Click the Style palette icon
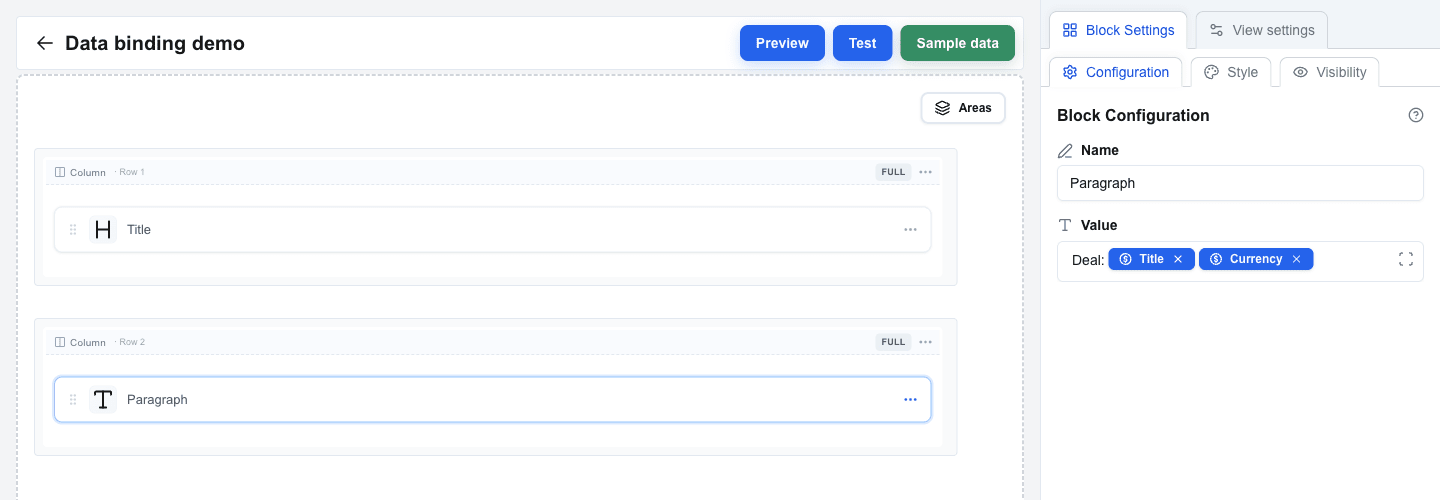 coord(1211,72)
